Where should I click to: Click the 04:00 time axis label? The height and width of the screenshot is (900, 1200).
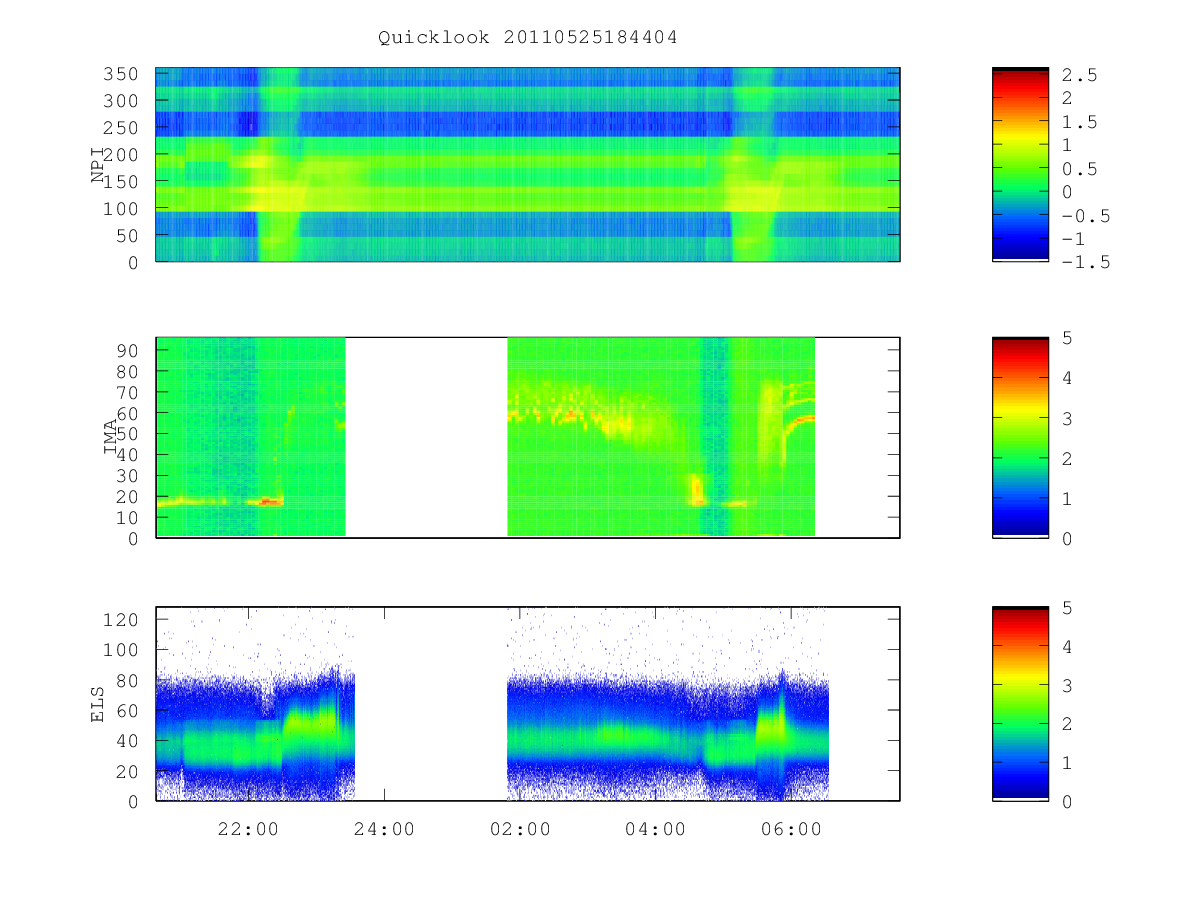pyautogui.click(x=655, y=829)
